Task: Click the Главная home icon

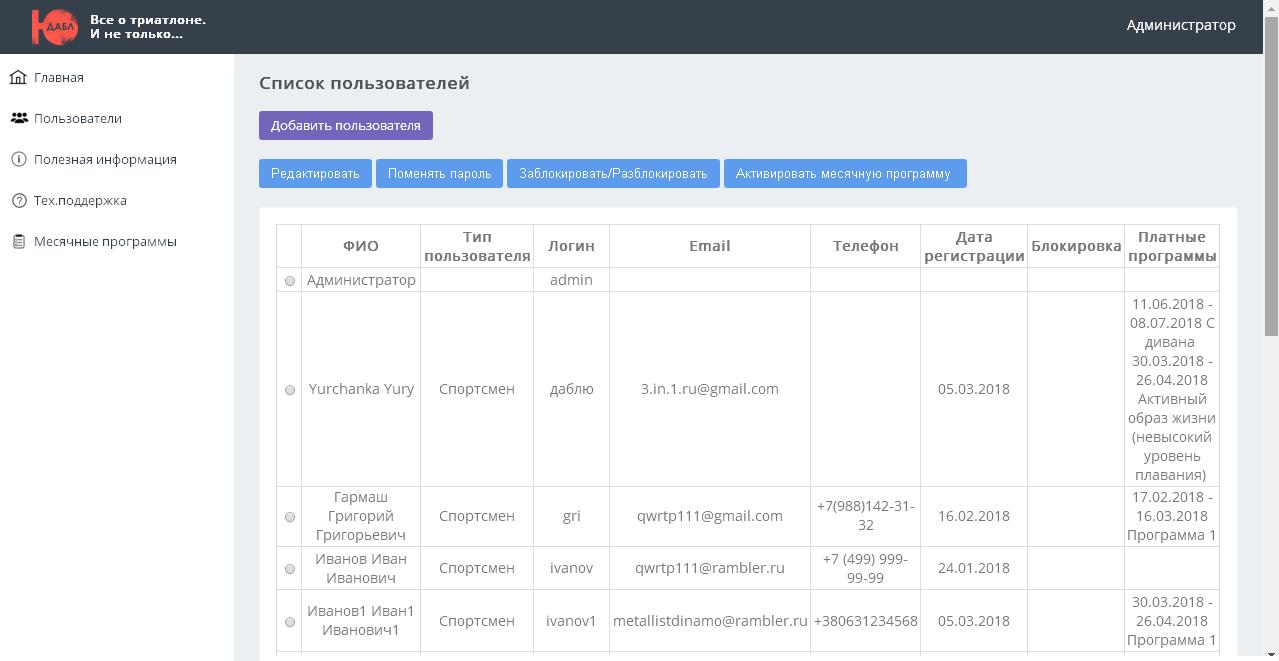Action: tap(18, 77)
